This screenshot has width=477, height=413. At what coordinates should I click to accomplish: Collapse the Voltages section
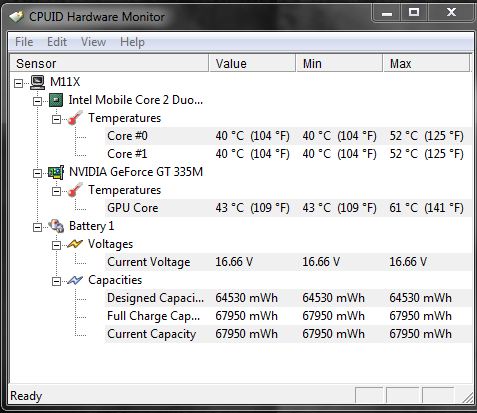click(x=56, y=245)
